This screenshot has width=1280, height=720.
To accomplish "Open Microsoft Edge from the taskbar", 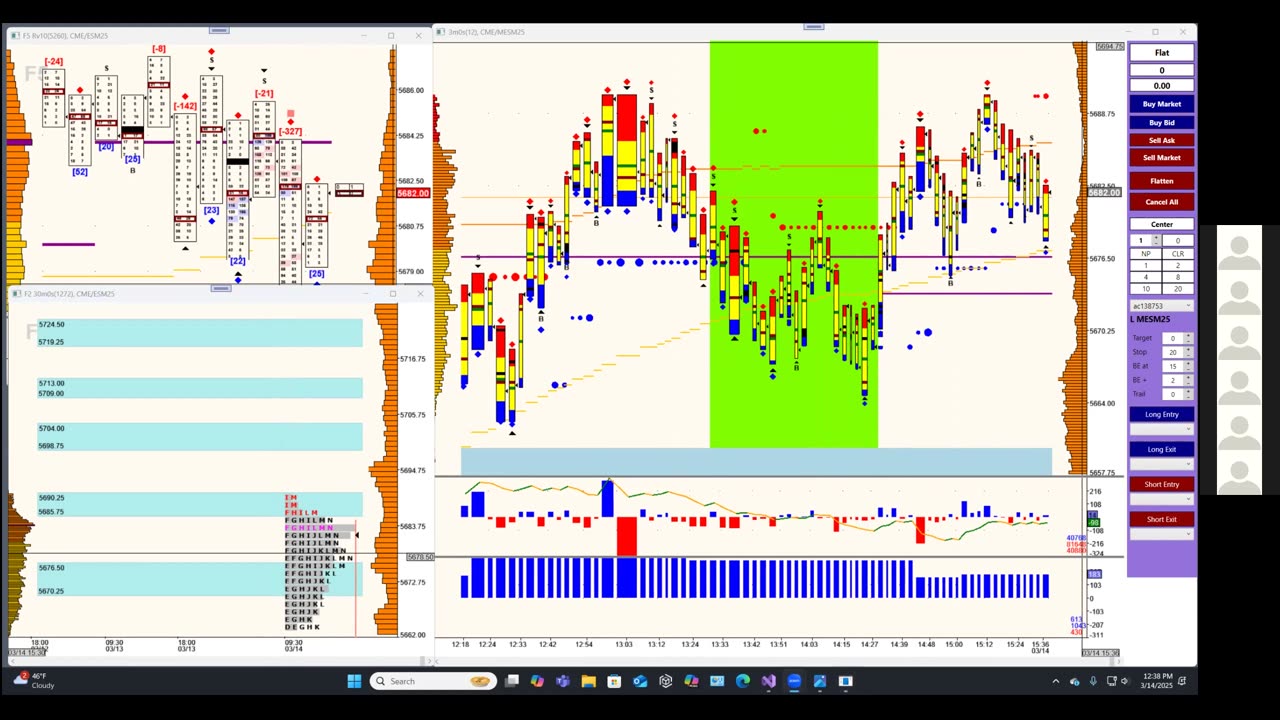I will pos(742,681).
